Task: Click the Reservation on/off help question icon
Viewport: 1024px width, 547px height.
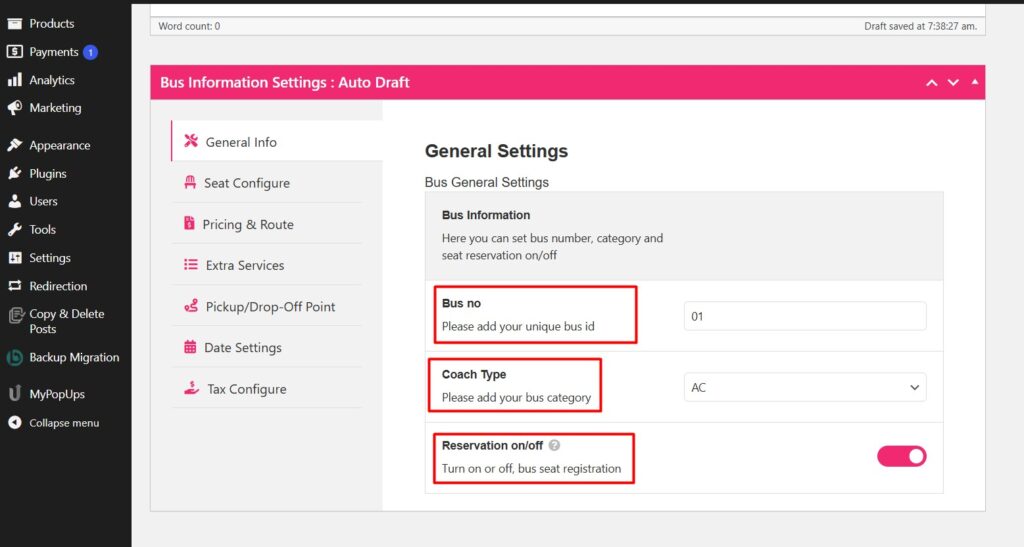Action: coord(554,445)
